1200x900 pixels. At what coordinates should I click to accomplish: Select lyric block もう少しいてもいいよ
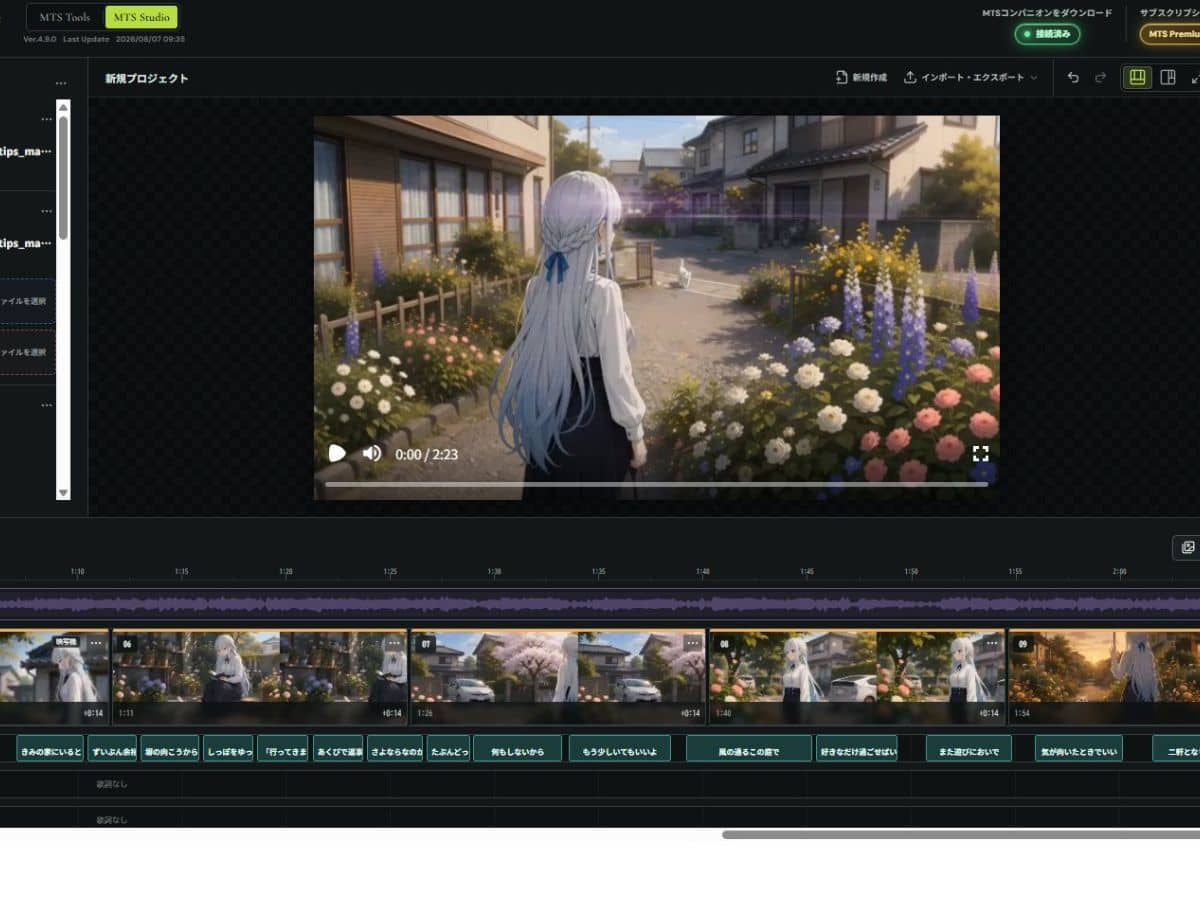tap(619, 749)
